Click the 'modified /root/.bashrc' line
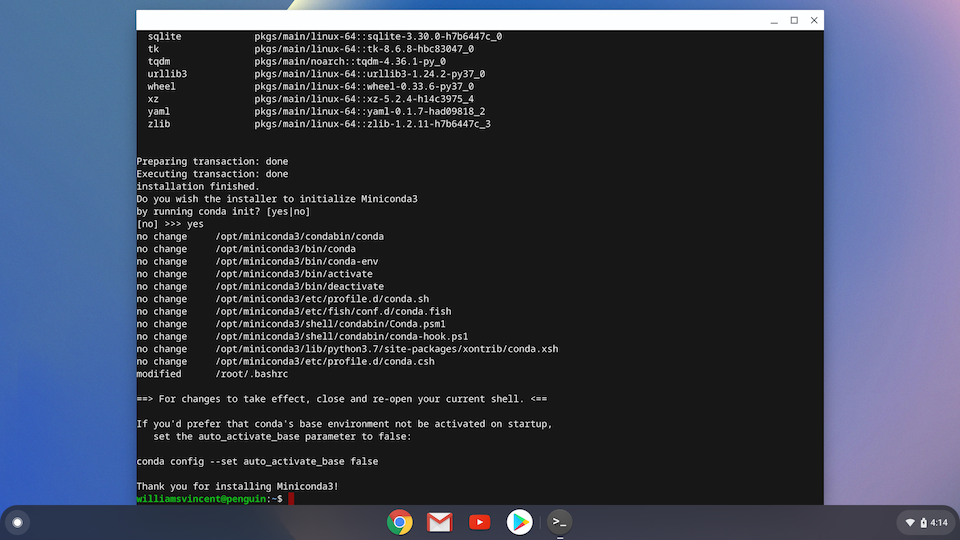This screenshot has width=960, height=540. coord(212,373)
